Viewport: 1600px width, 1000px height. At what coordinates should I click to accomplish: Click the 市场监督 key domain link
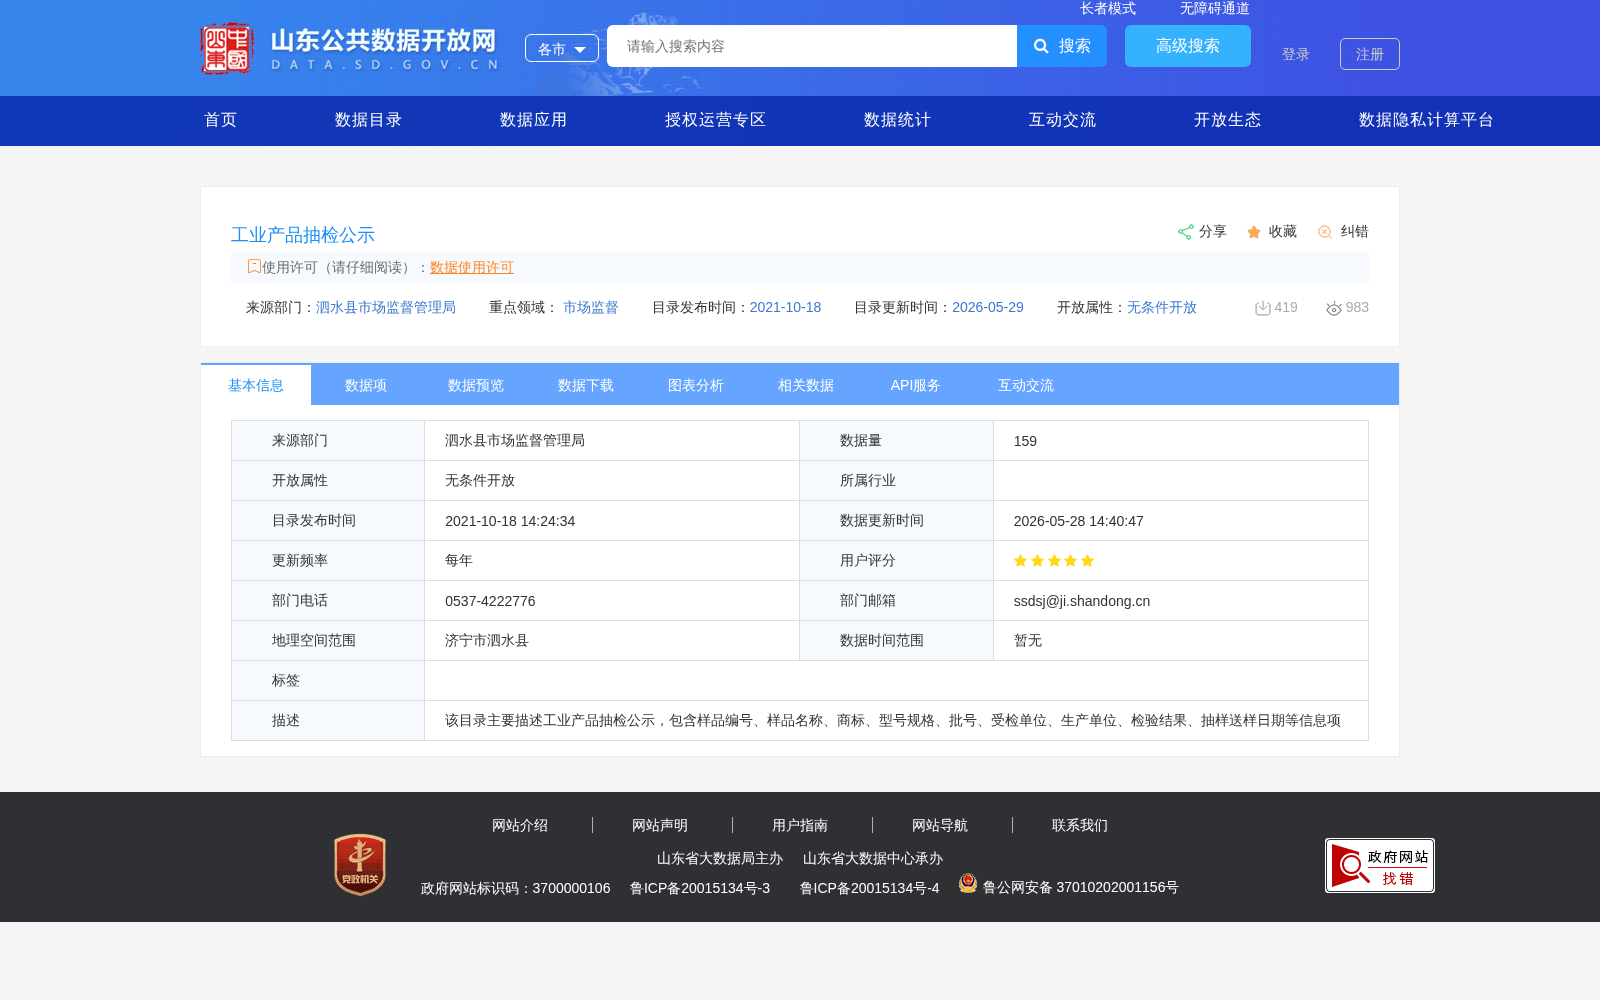tap(591, 307)
